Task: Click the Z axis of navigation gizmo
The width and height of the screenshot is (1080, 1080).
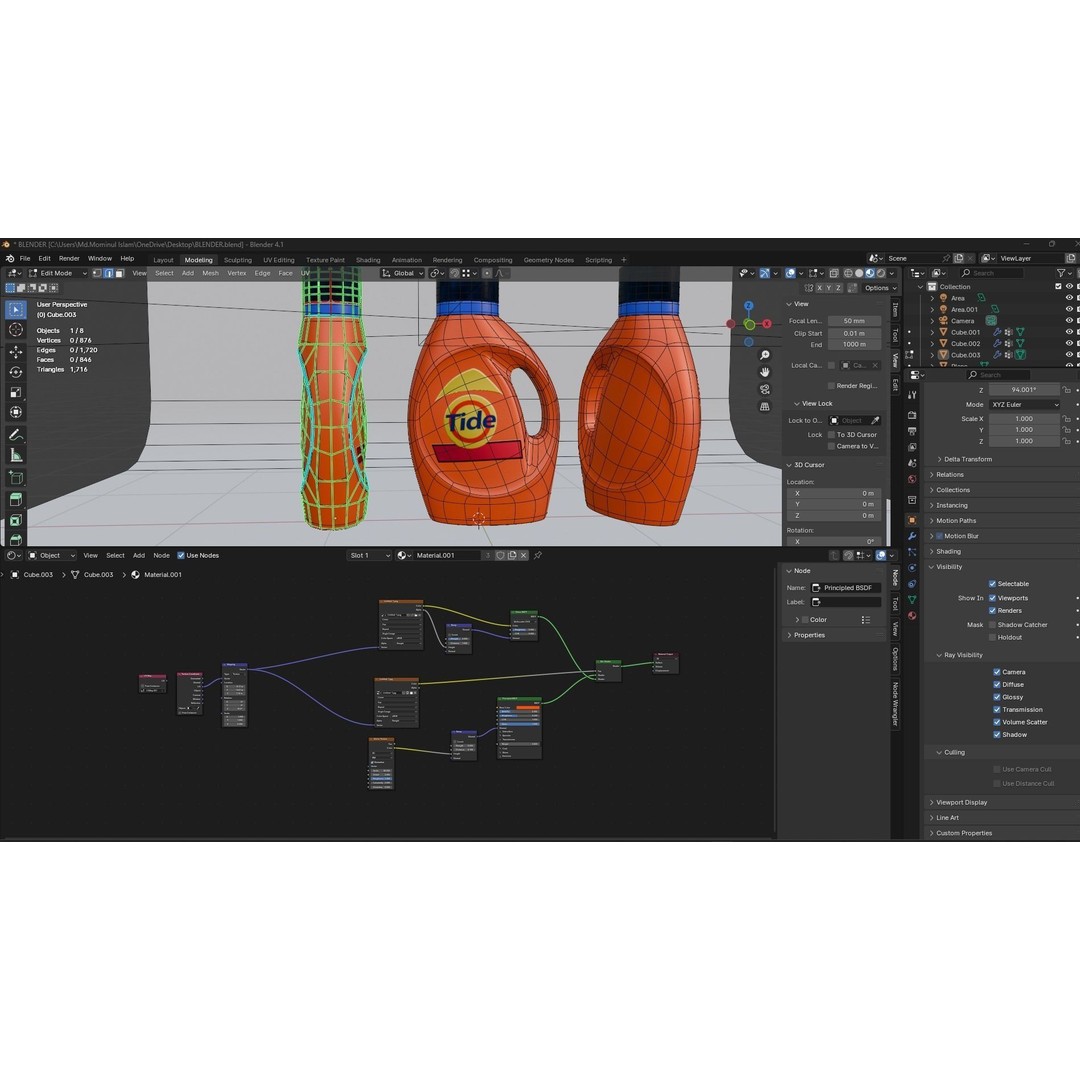Action: [x=749, y=305]
